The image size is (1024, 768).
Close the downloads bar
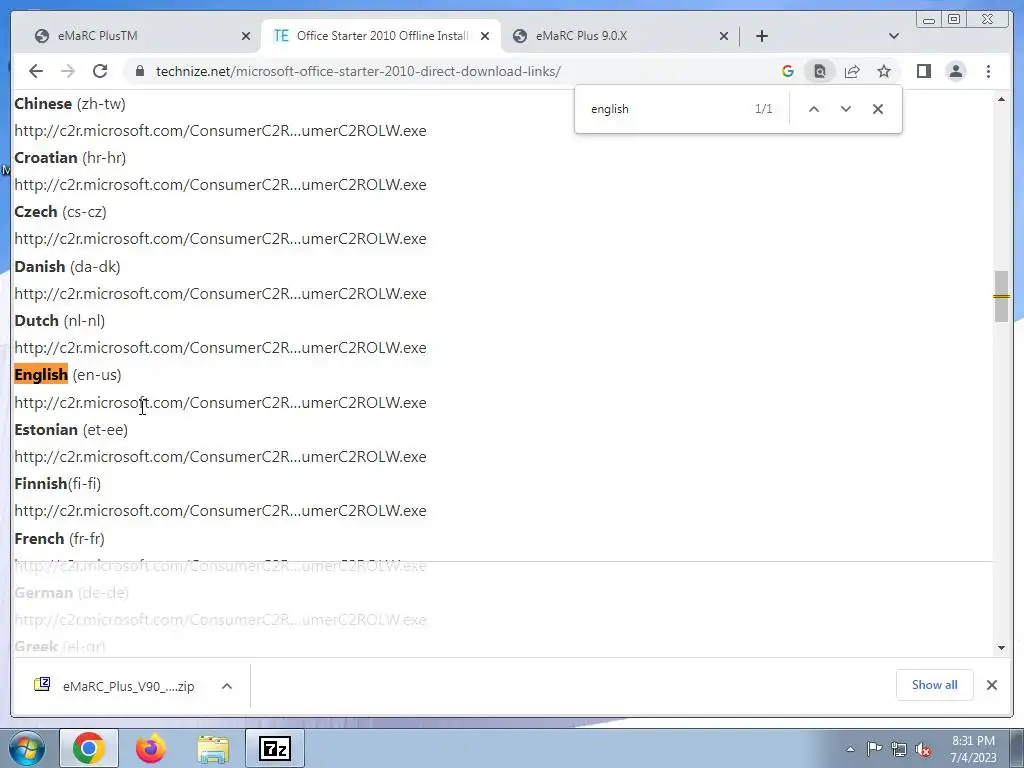point(992,685)
